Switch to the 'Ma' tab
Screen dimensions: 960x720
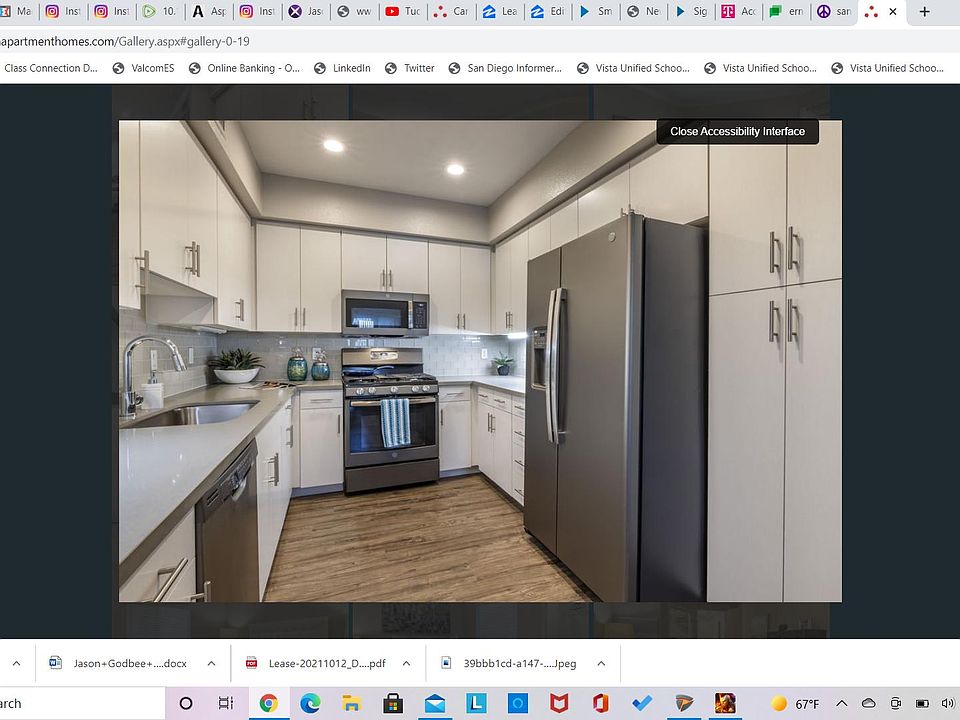[17, 12]
